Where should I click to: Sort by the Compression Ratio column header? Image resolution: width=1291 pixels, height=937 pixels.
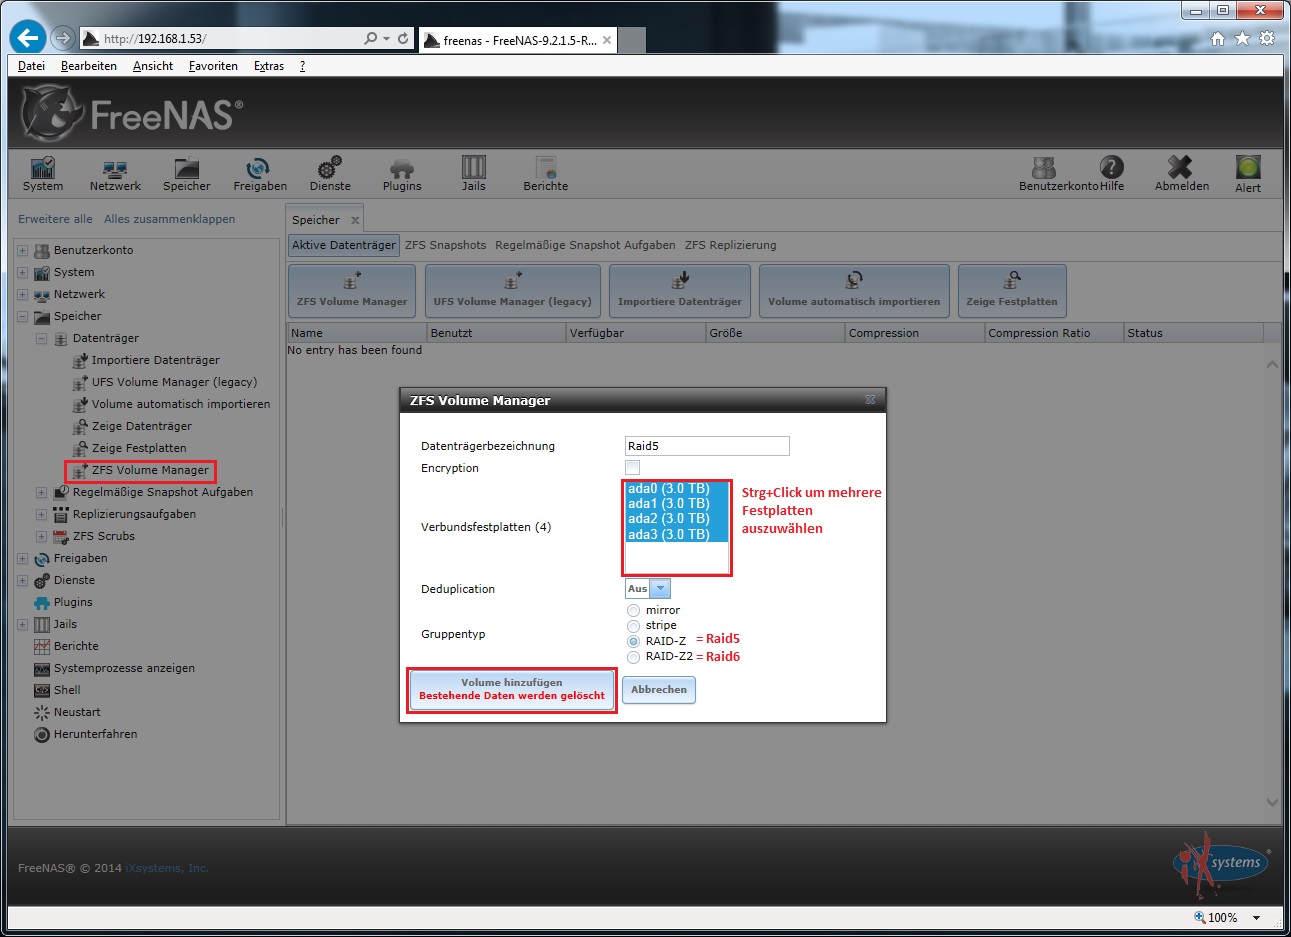coord(1053,333)
